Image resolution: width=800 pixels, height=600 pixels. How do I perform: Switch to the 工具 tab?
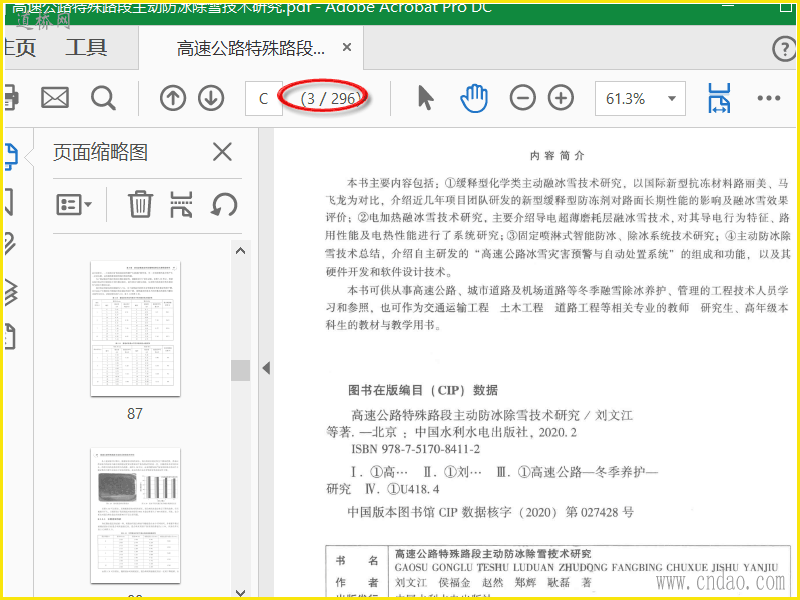(x=86, y=48)
